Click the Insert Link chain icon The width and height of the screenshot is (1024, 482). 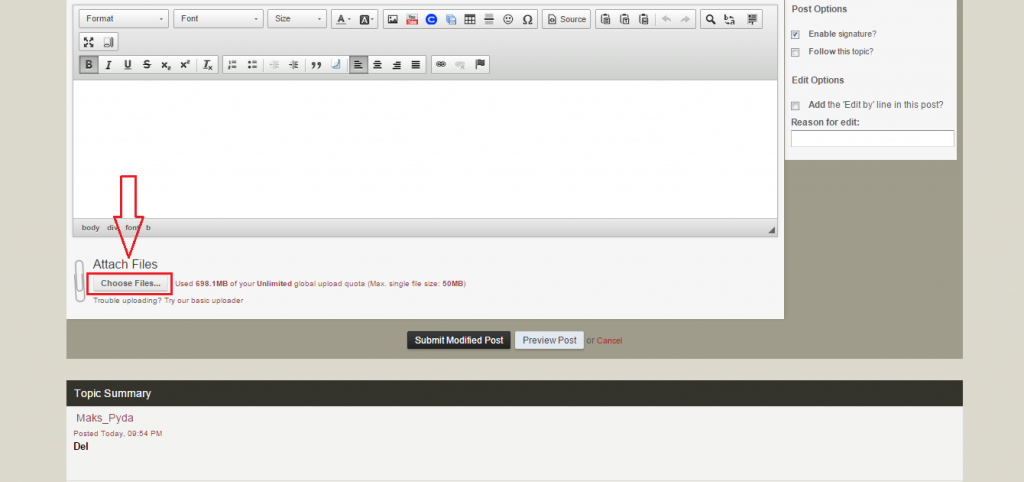[441, 64]
